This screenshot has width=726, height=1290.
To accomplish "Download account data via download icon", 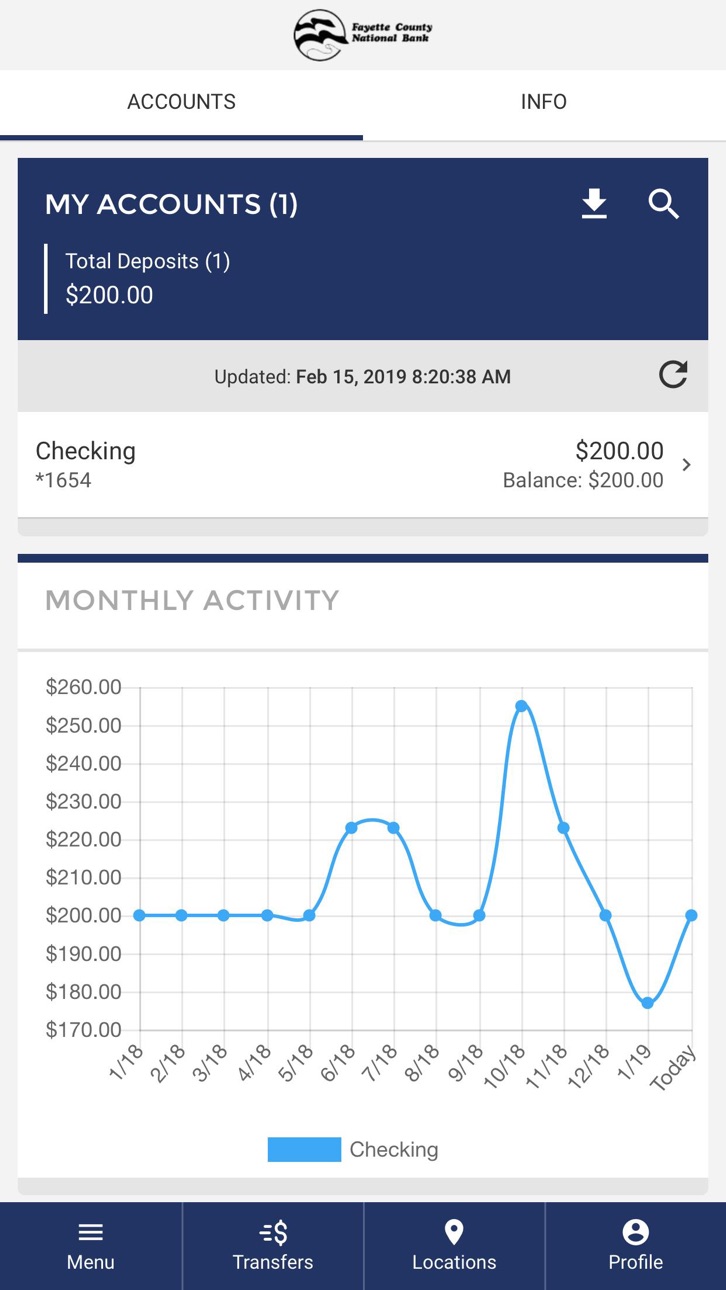I will coord(594,204).
